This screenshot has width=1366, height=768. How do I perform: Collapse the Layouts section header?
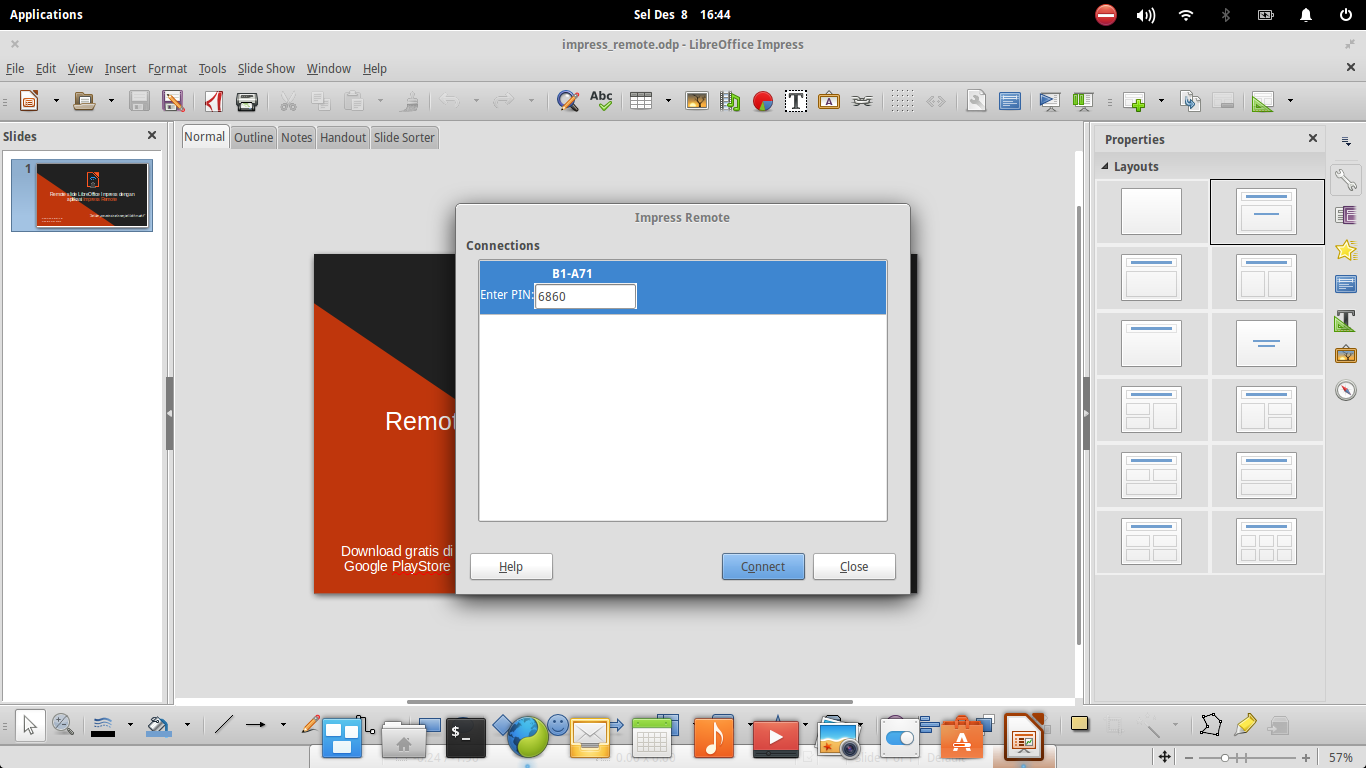tap(1135, 166)
